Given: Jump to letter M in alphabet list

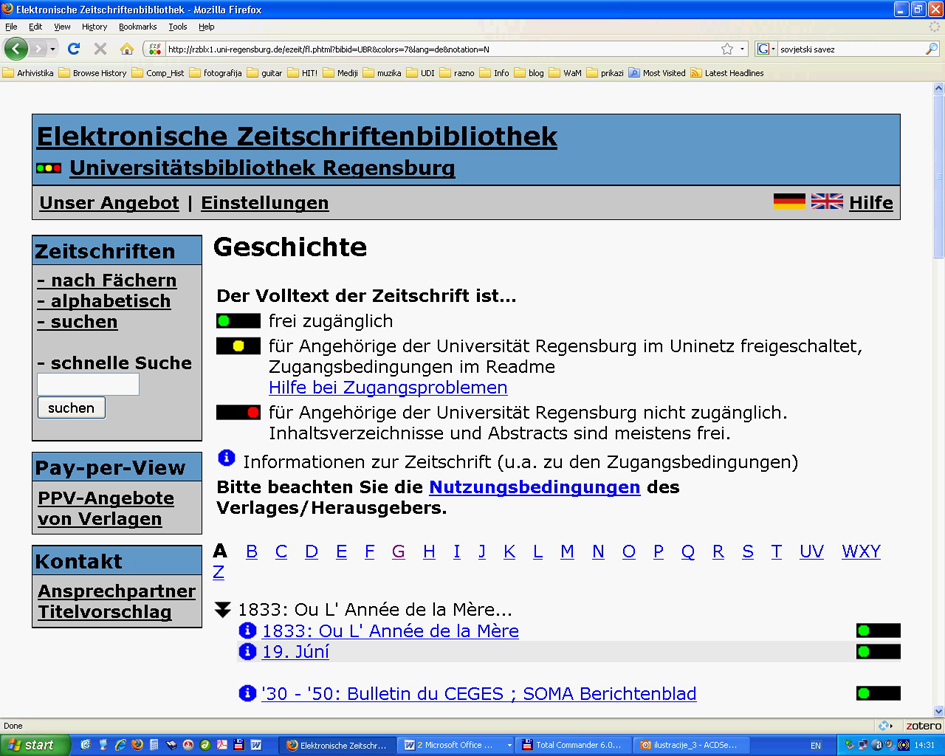Looking at the screenshot, I should 567,551.
